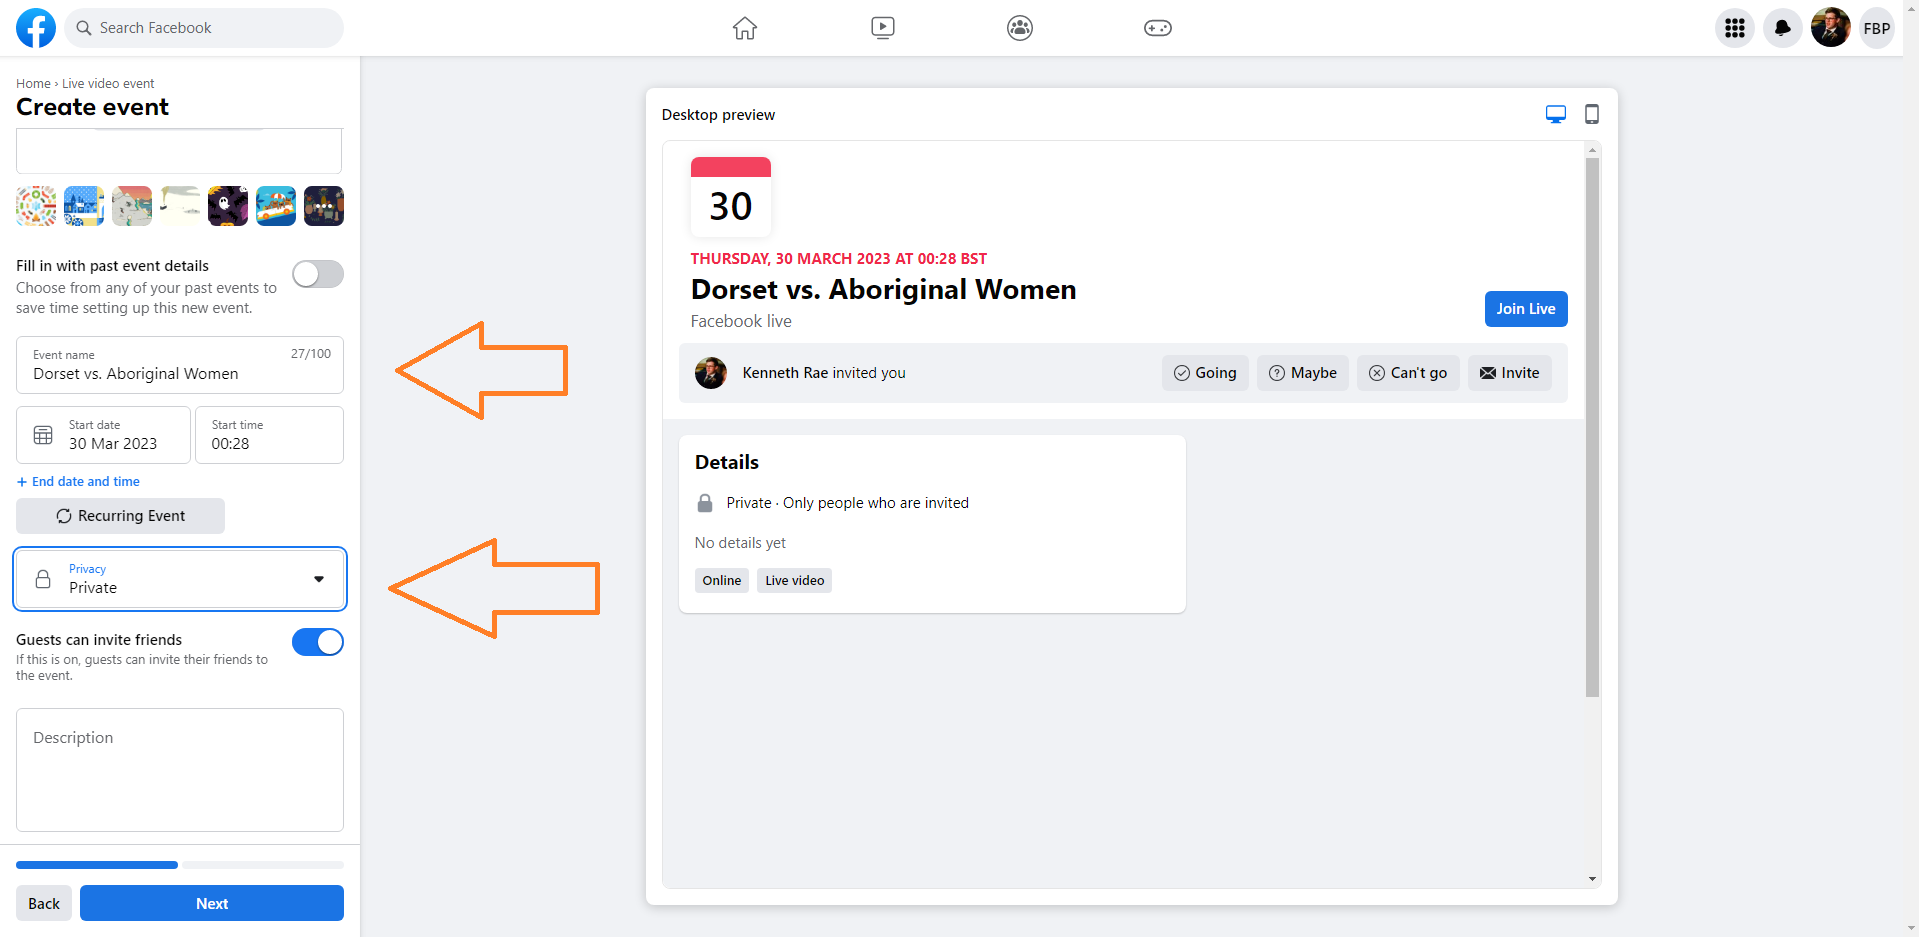Screen dimensions: 1919x937
Task: Switch to desktop preview icon
Action: 1555,115
